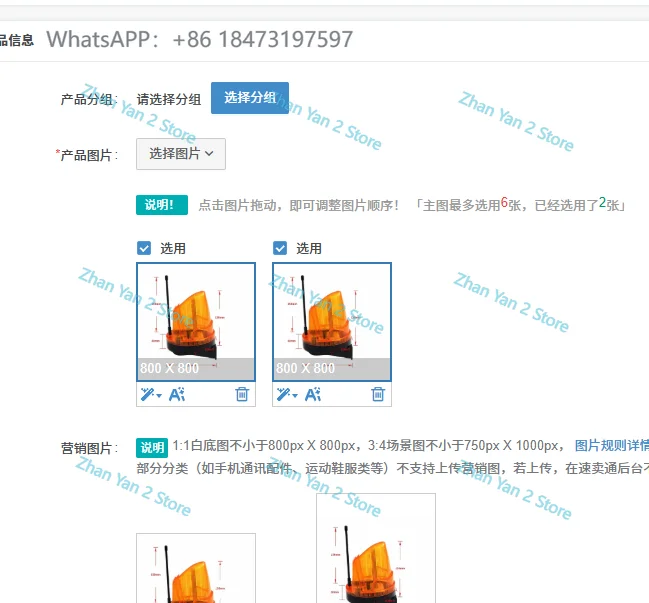Select the right tall marketing image thumbnail

tap(376, 548)
